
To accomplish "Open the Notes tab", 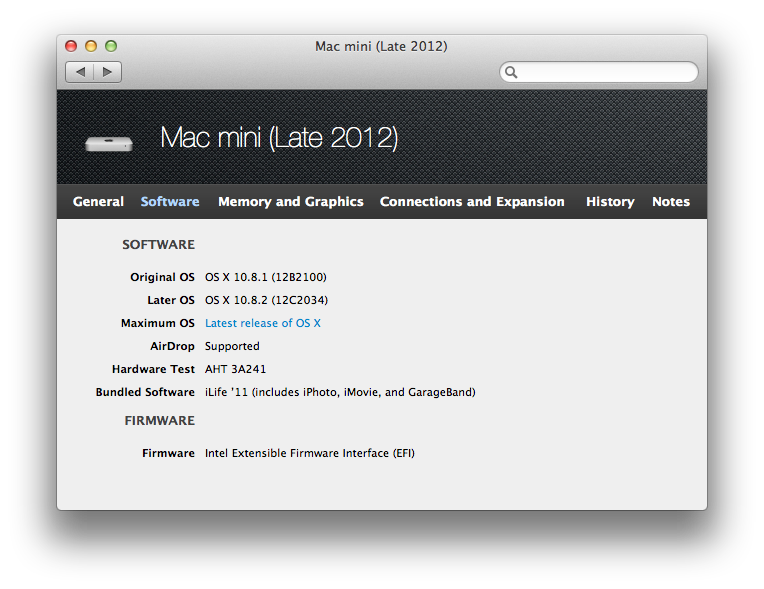I will pos(671,202).
